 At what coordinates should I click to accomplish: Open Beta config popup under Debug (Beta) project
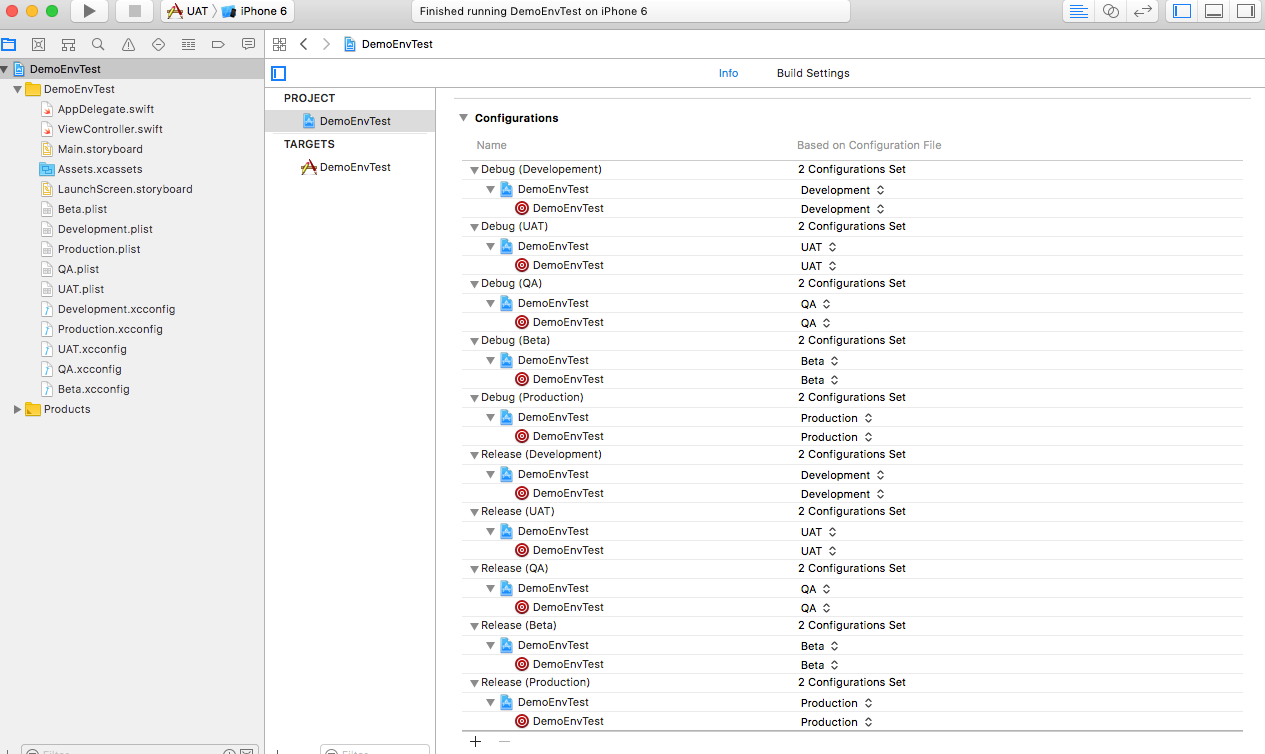pos(820,361)
